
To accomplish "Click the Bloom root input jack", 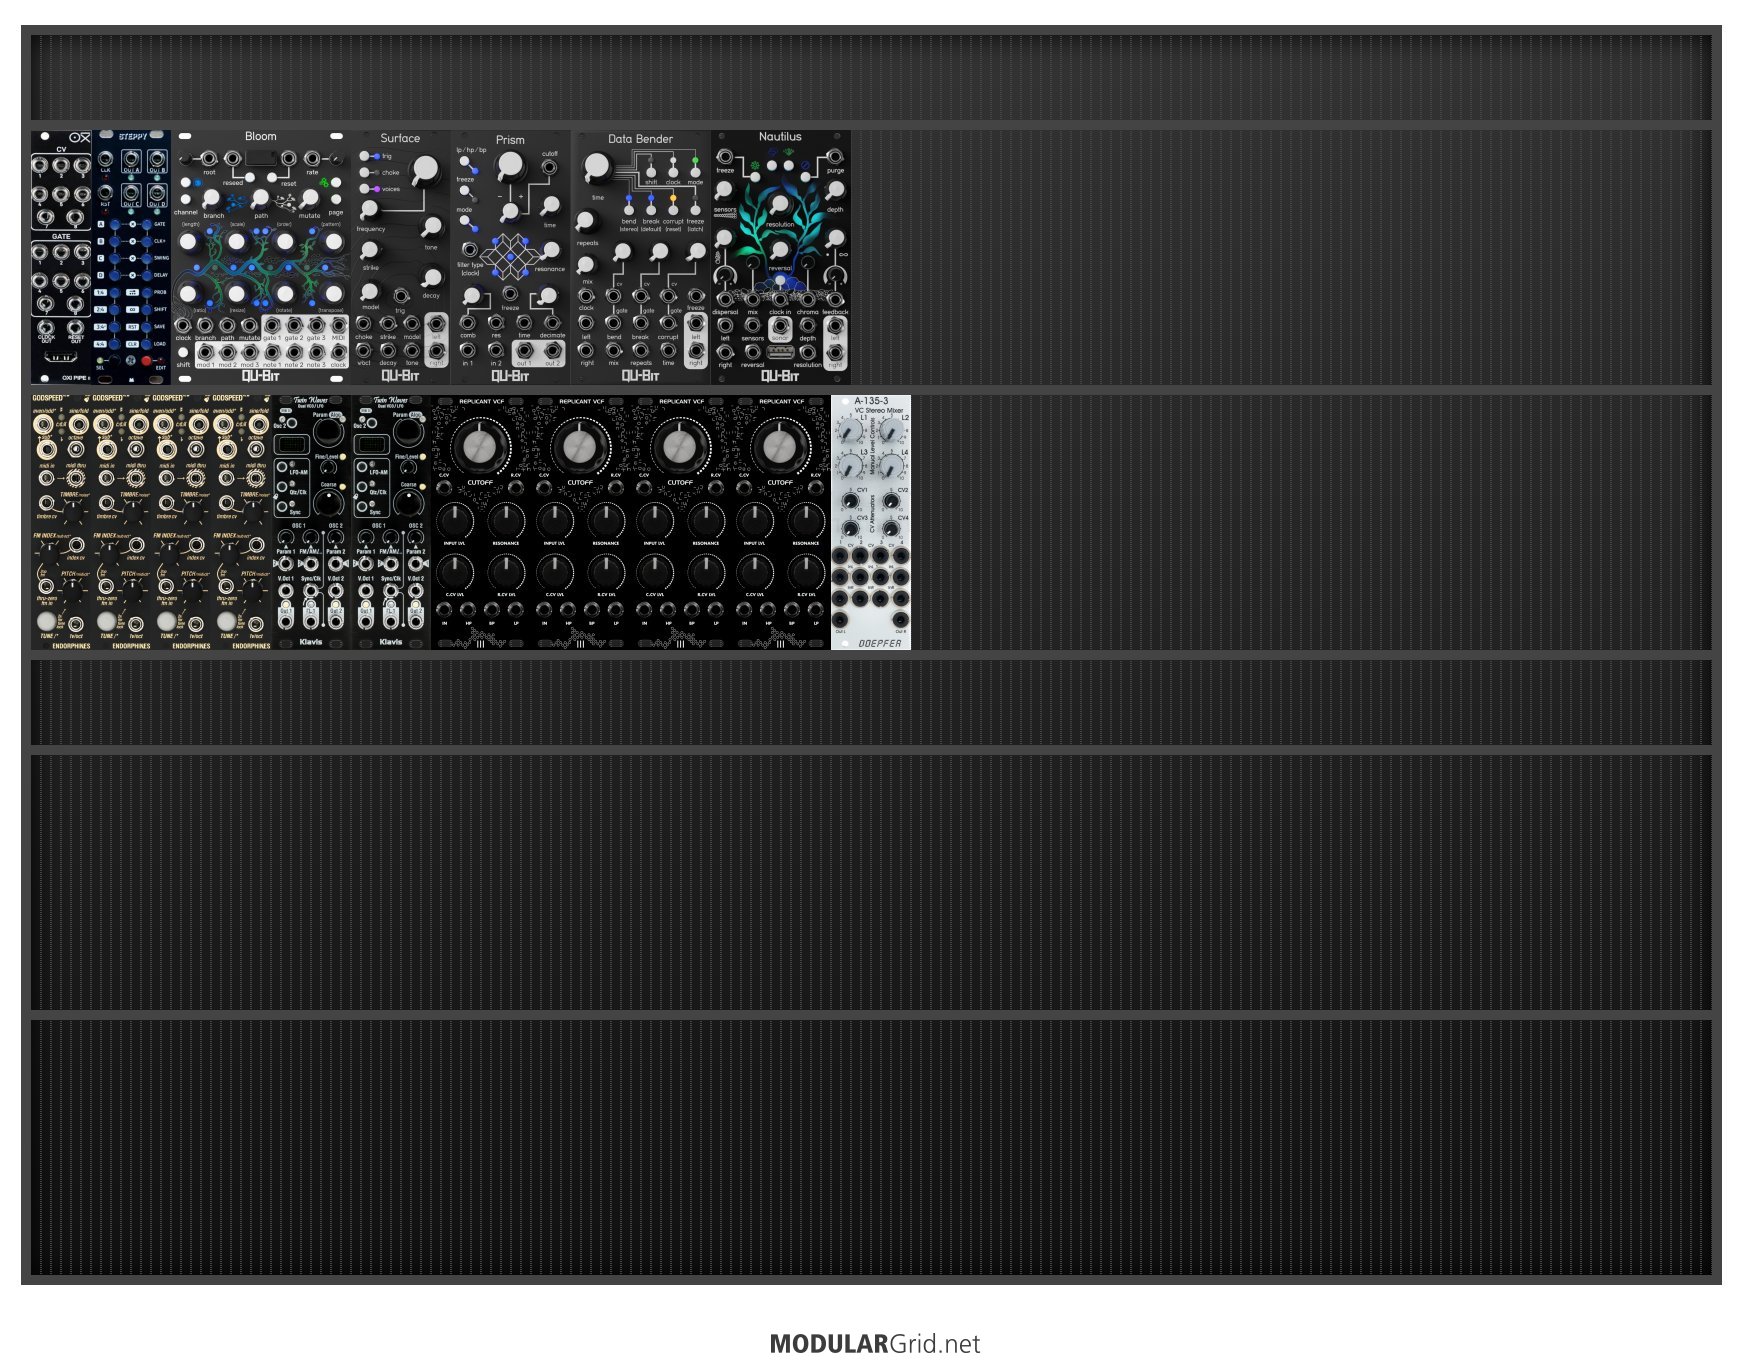I will coord(208,158).
